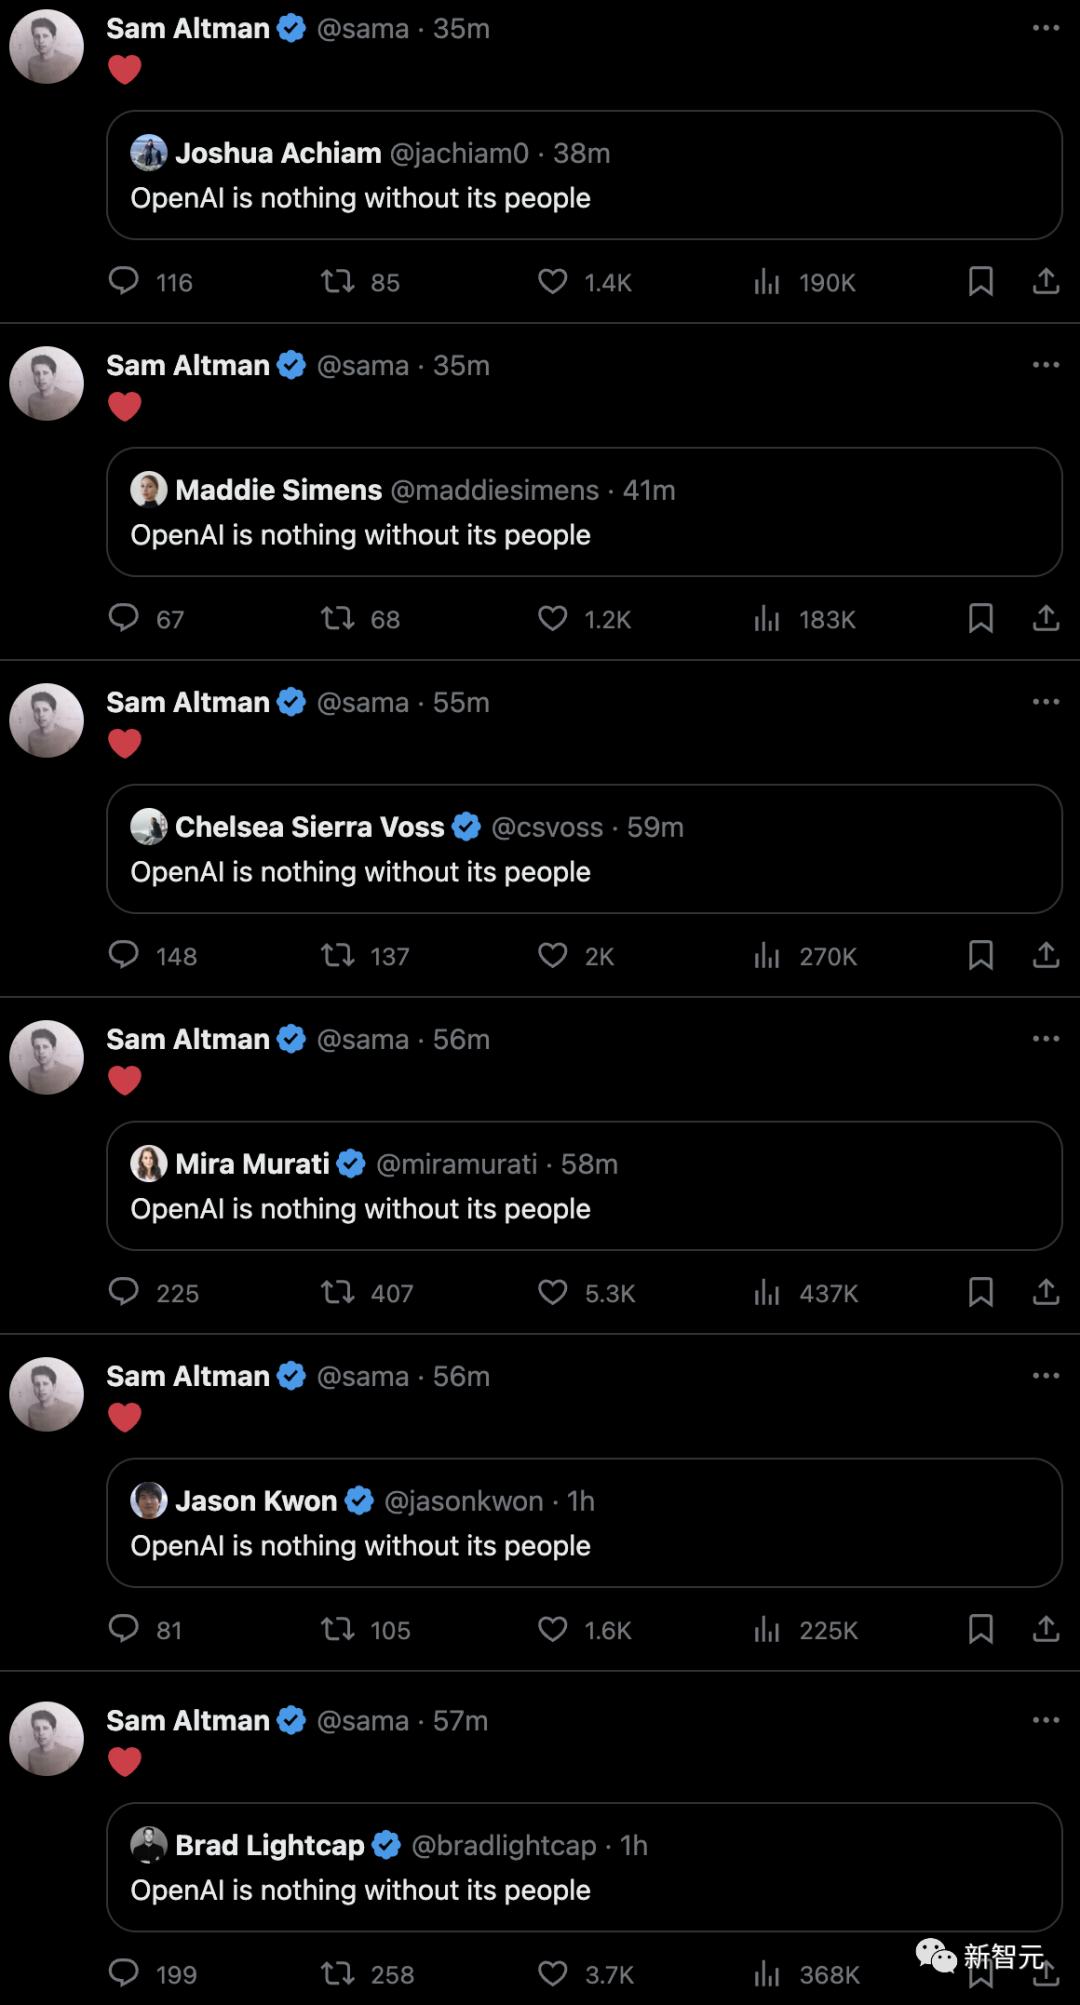Viewport: 1080px width, 2005px height.
Task: Expand more options on the Brad Lightcap quote tweet
Action: click(1045, 1720)
